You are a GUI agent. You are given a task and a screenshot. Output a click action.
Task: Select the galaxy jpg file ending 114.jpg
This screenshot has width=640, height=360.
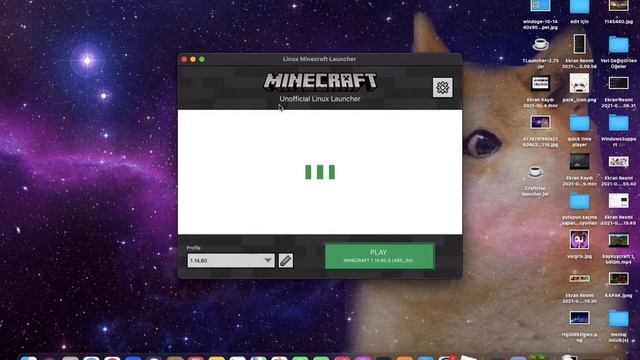[x=540, y=122]
